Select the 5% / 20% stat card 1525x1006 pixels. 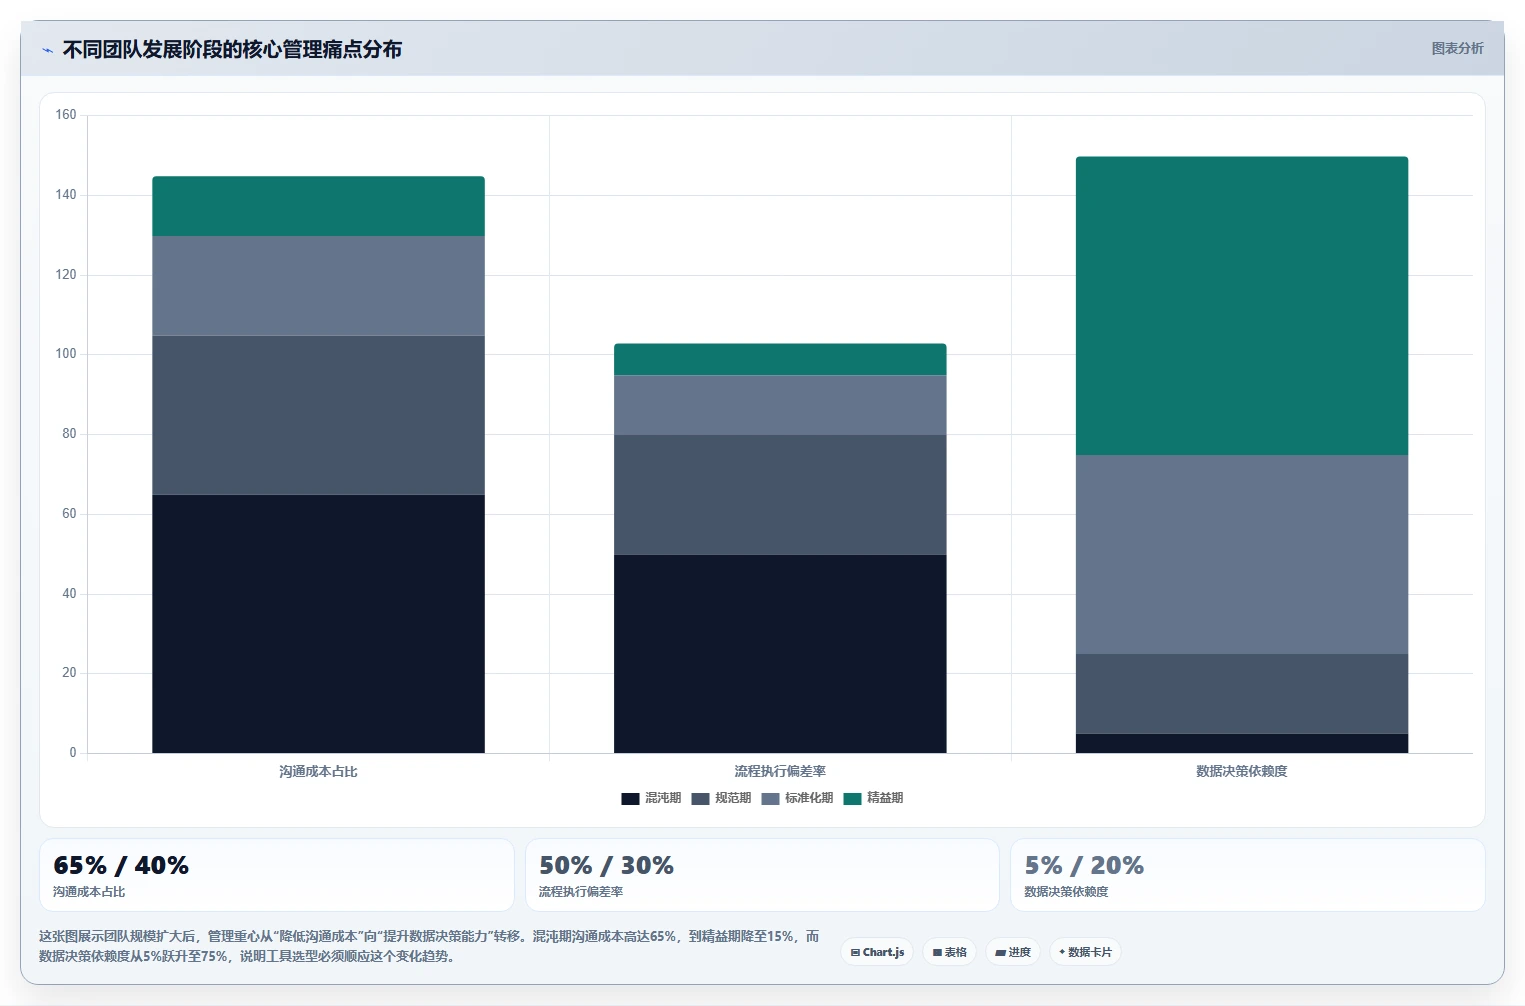coord(1247,875)
